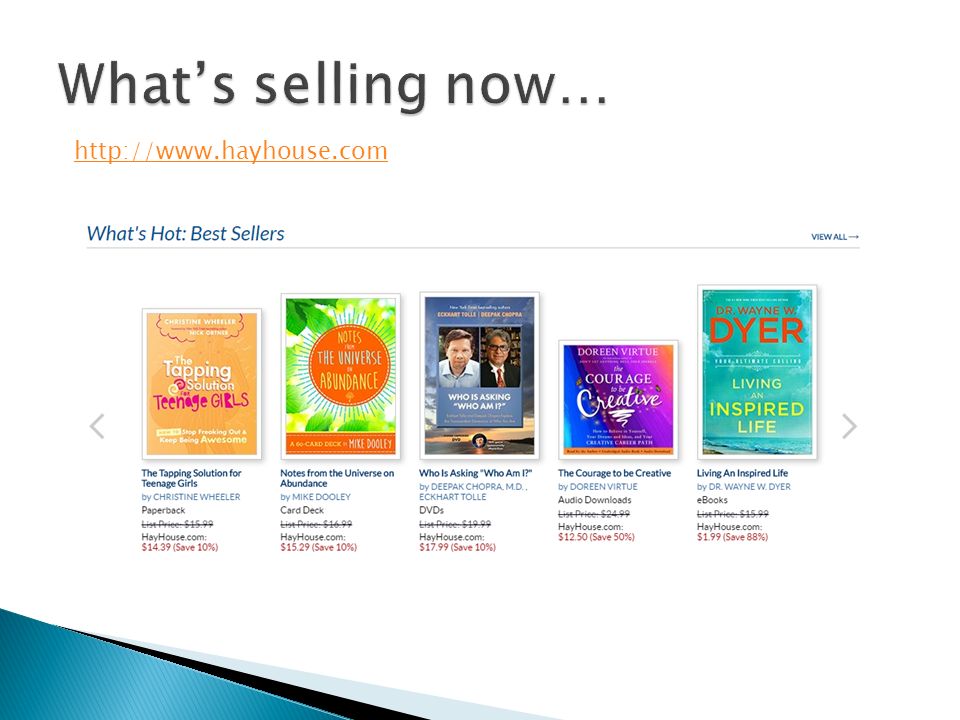Click the next carousel arrow

click(x=849, y=426)
